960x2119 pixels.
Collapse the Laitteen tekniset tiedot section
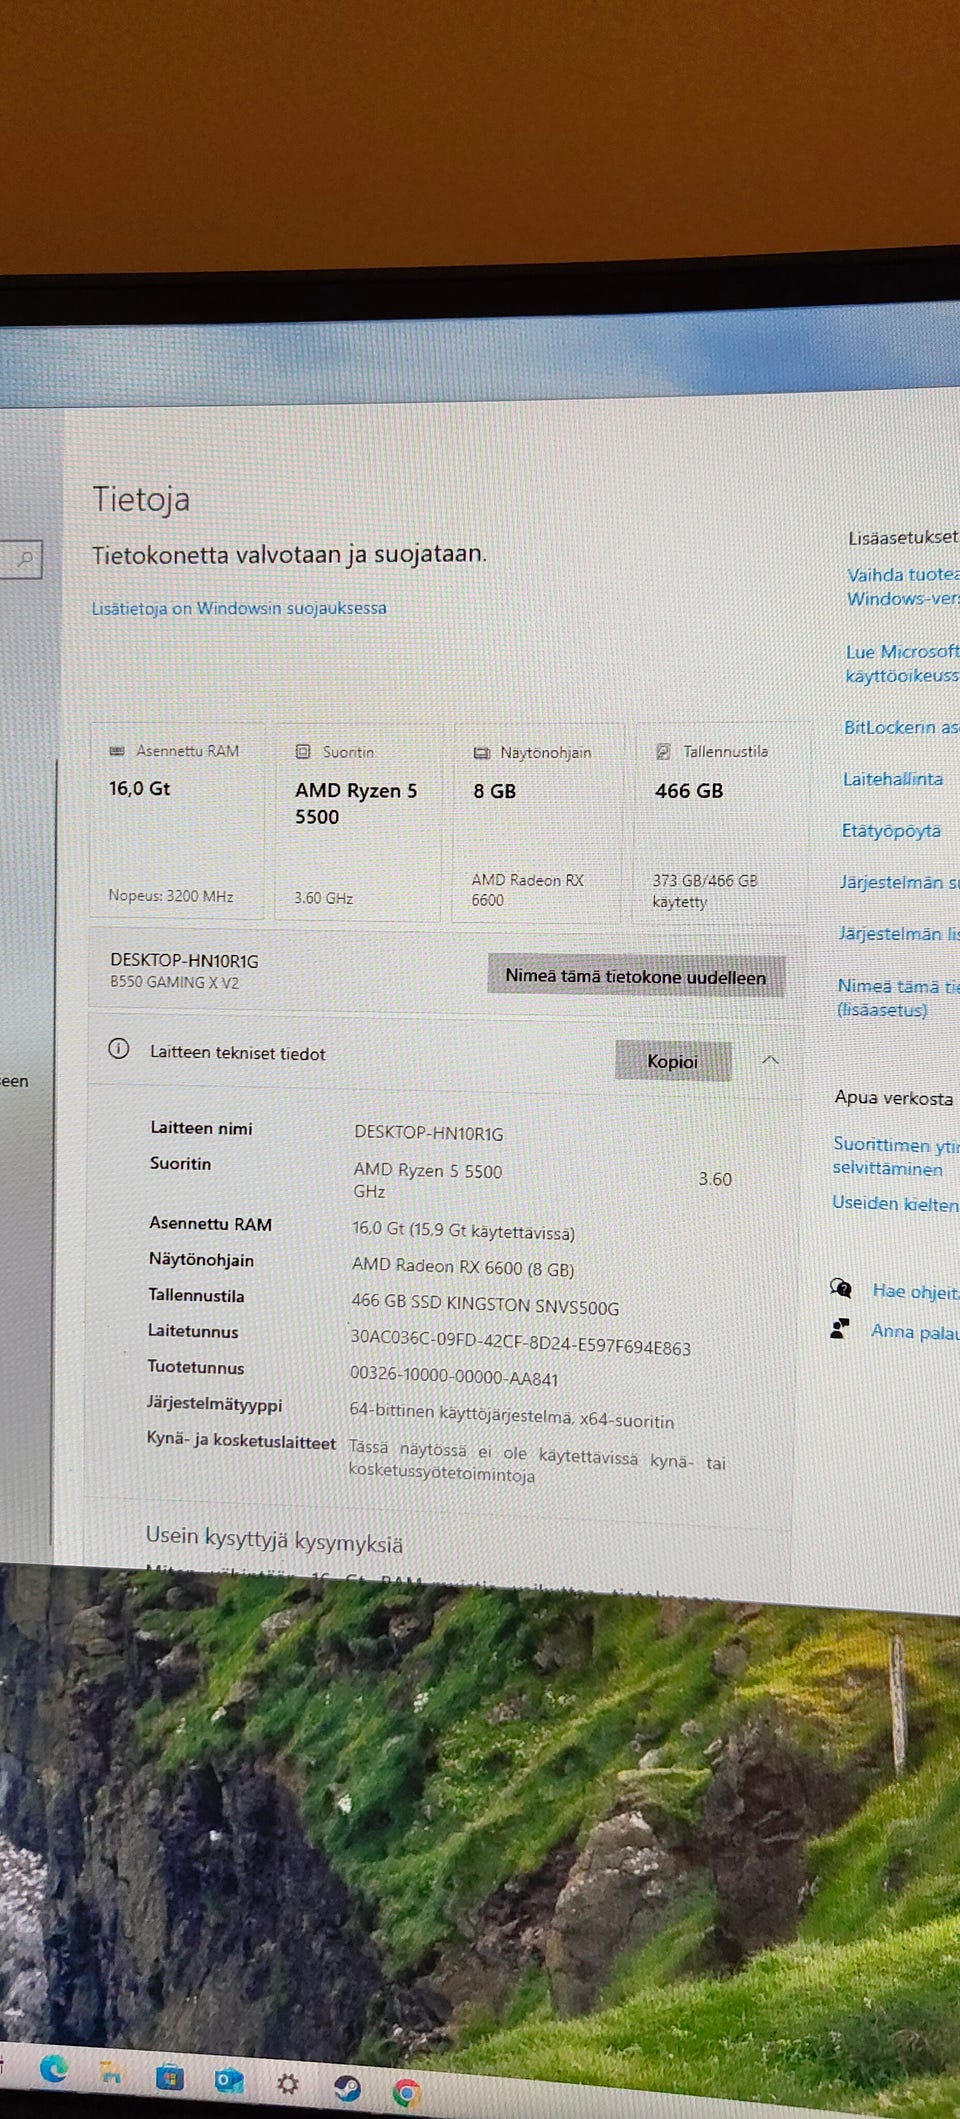[770, 1061]
